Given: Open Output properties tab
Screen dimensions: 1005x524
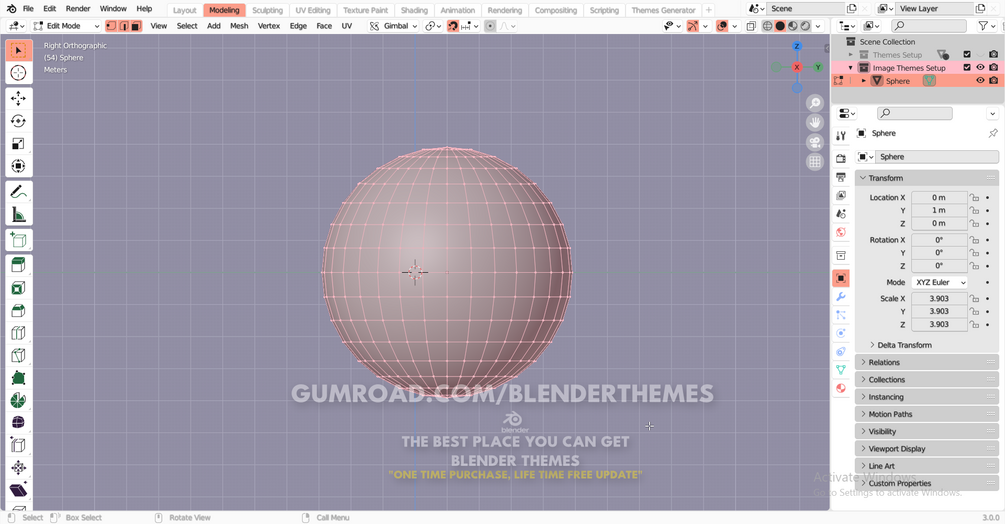Looking at the screenshot, I should click(841, 177).
